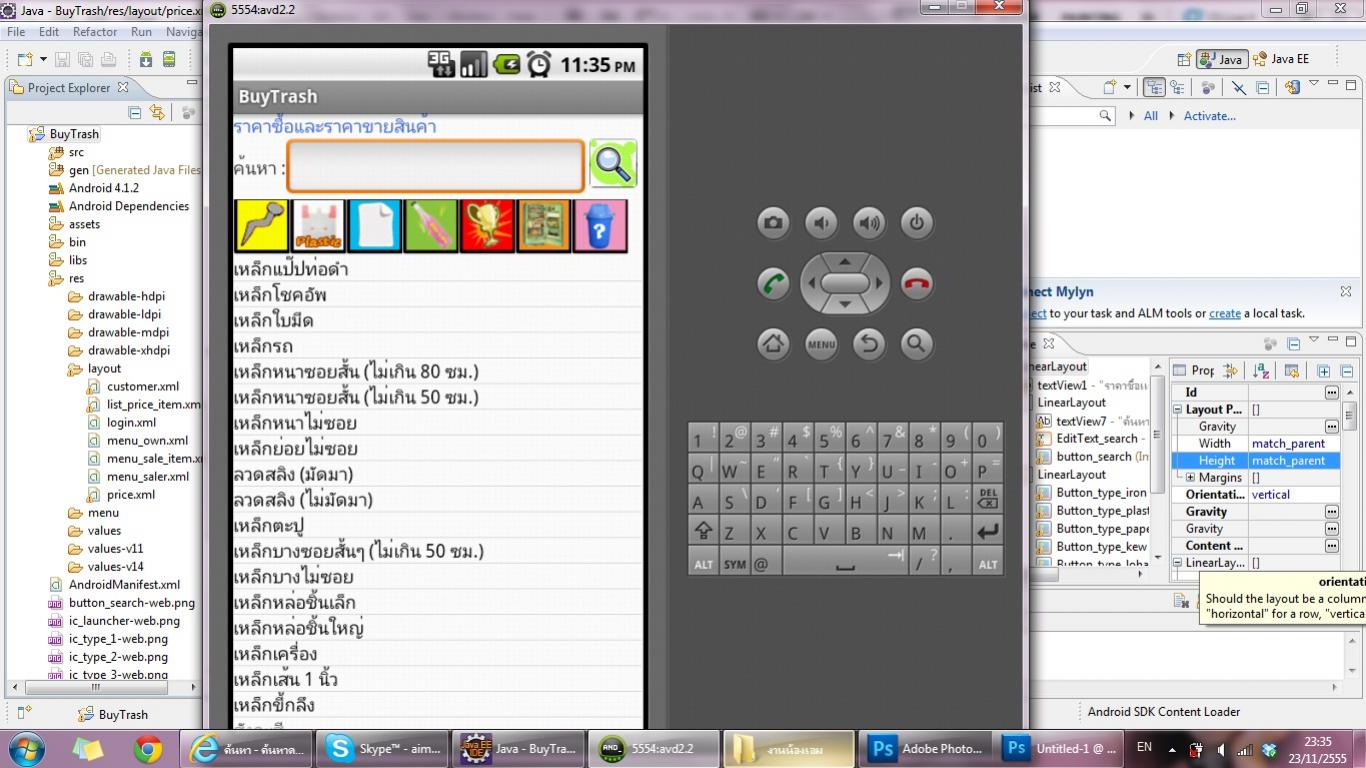Click the emulator volume down button
This screenshot has height=768, width=1366.
821,223
